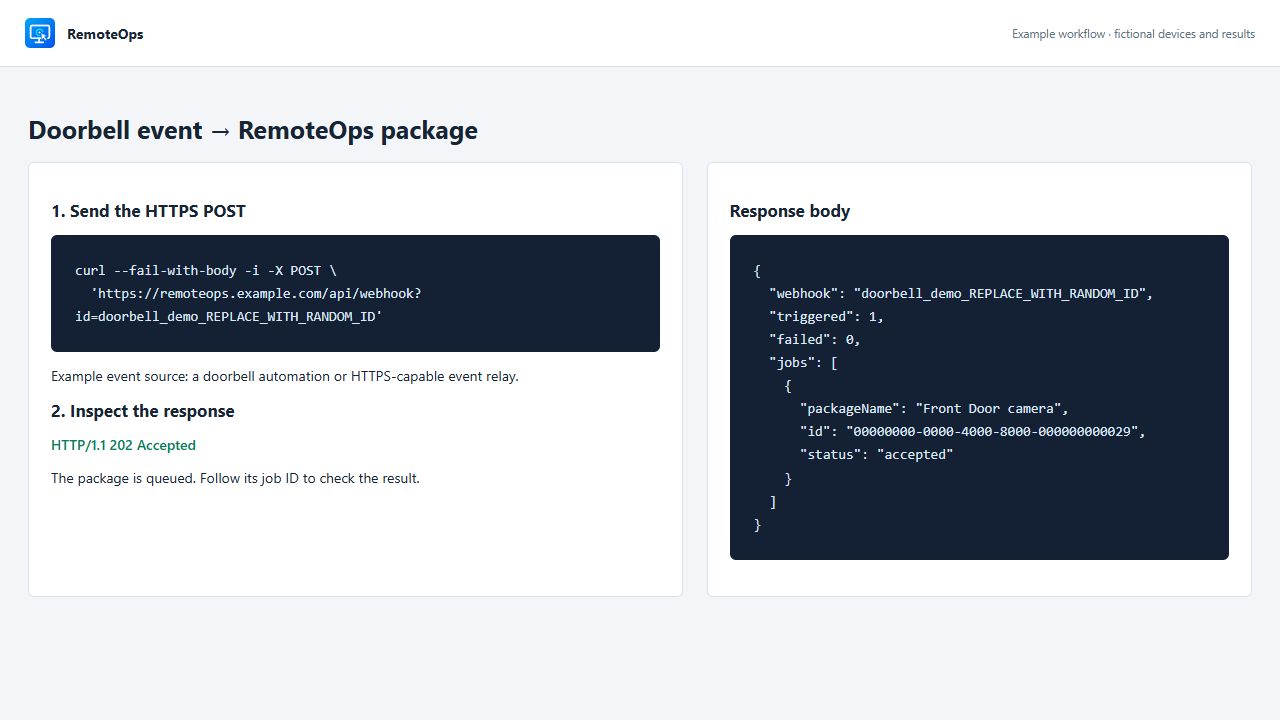The width and height of the screenshot is (1280, 720).
Task: Click the RemoteOps monitor logo icon
Action: 40,33
